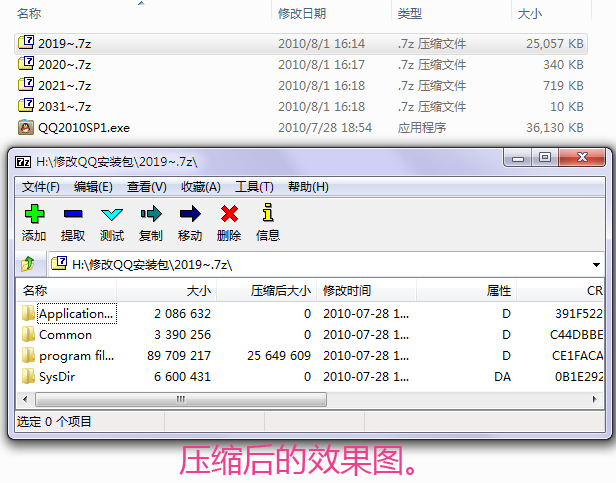Click the 2031~.7z file name
This screenshot has height=483, width=616.
pos(64,107)
